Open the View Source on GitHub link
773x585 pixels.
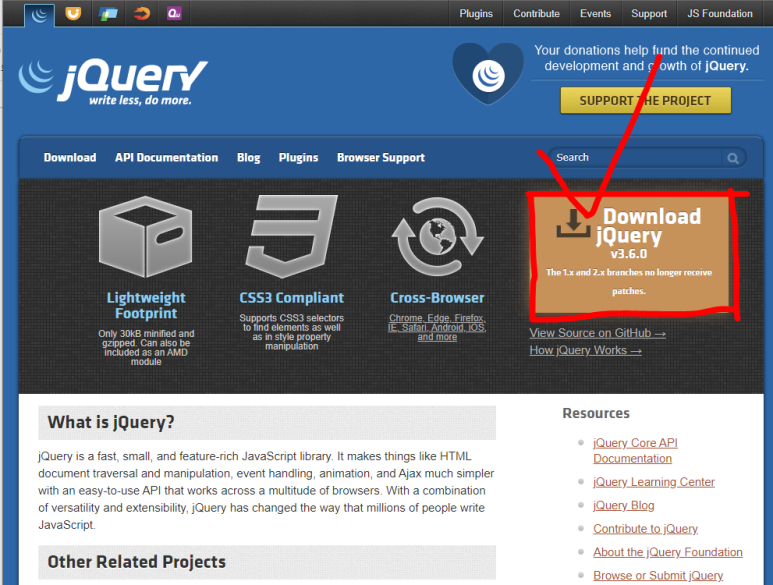pos(597,334)
